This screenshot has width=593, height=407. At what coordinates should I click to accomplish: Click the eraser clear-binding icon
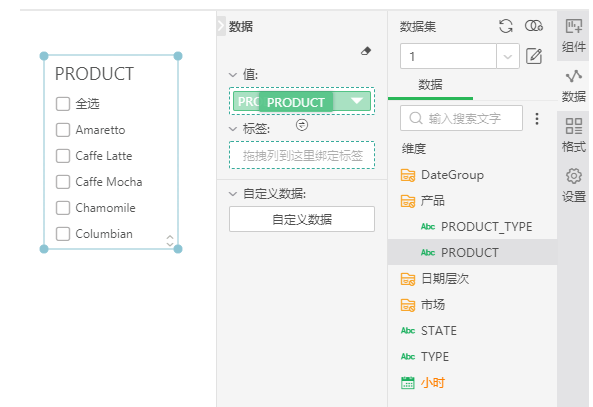[x=366, y=51]
